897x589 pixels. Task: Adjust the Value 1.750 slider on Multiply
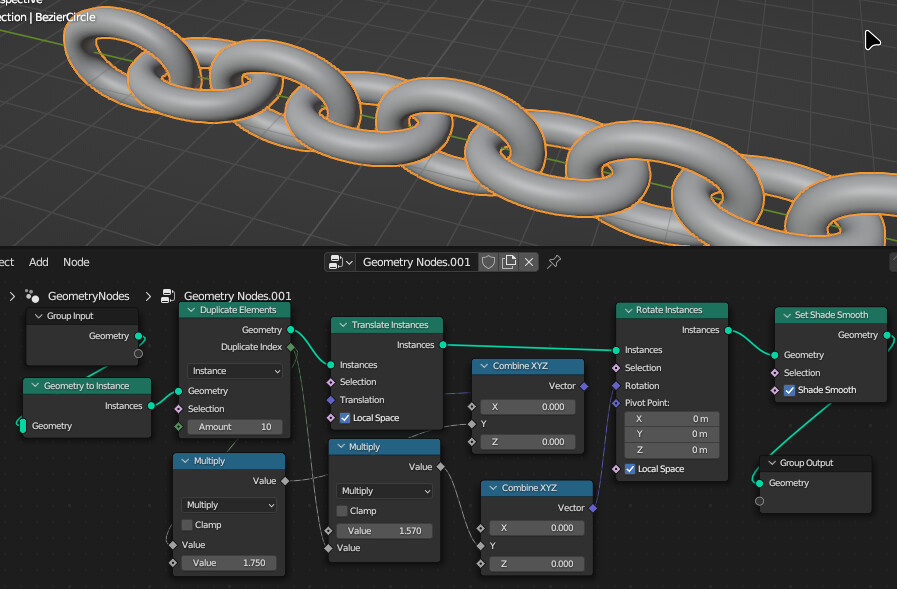228,563
